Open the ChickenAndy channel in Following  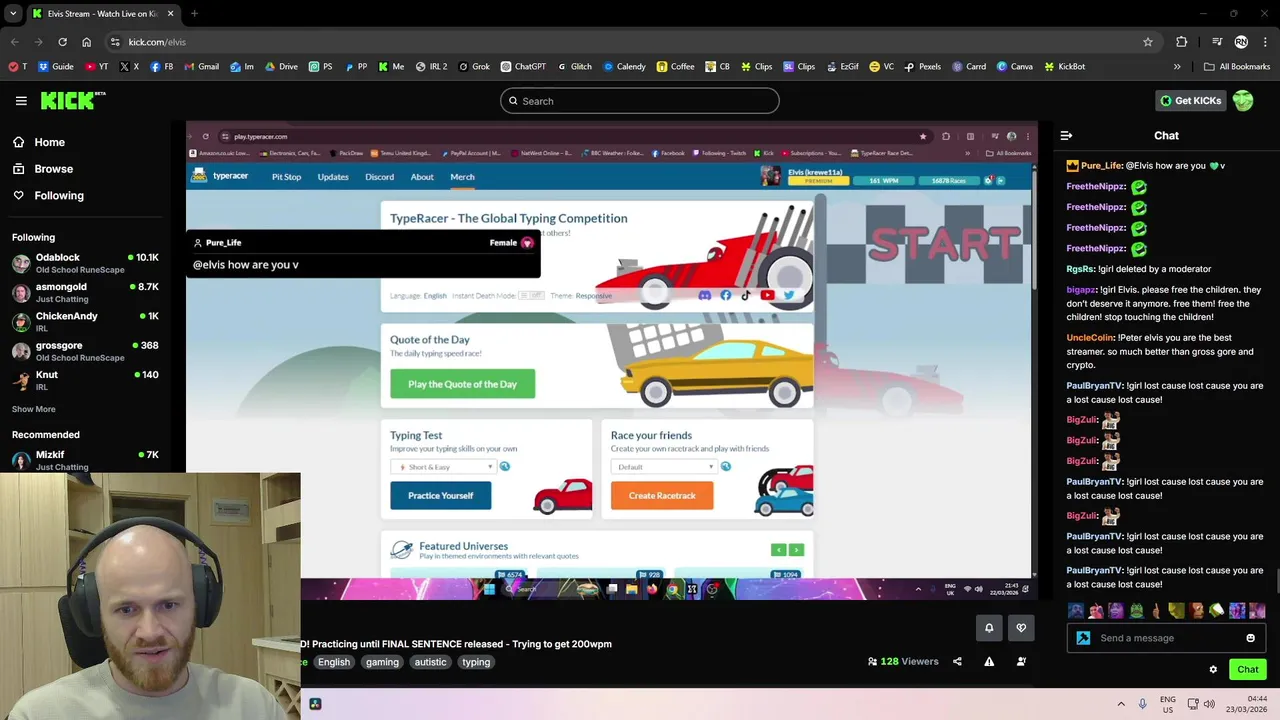[x=85, y=321]
